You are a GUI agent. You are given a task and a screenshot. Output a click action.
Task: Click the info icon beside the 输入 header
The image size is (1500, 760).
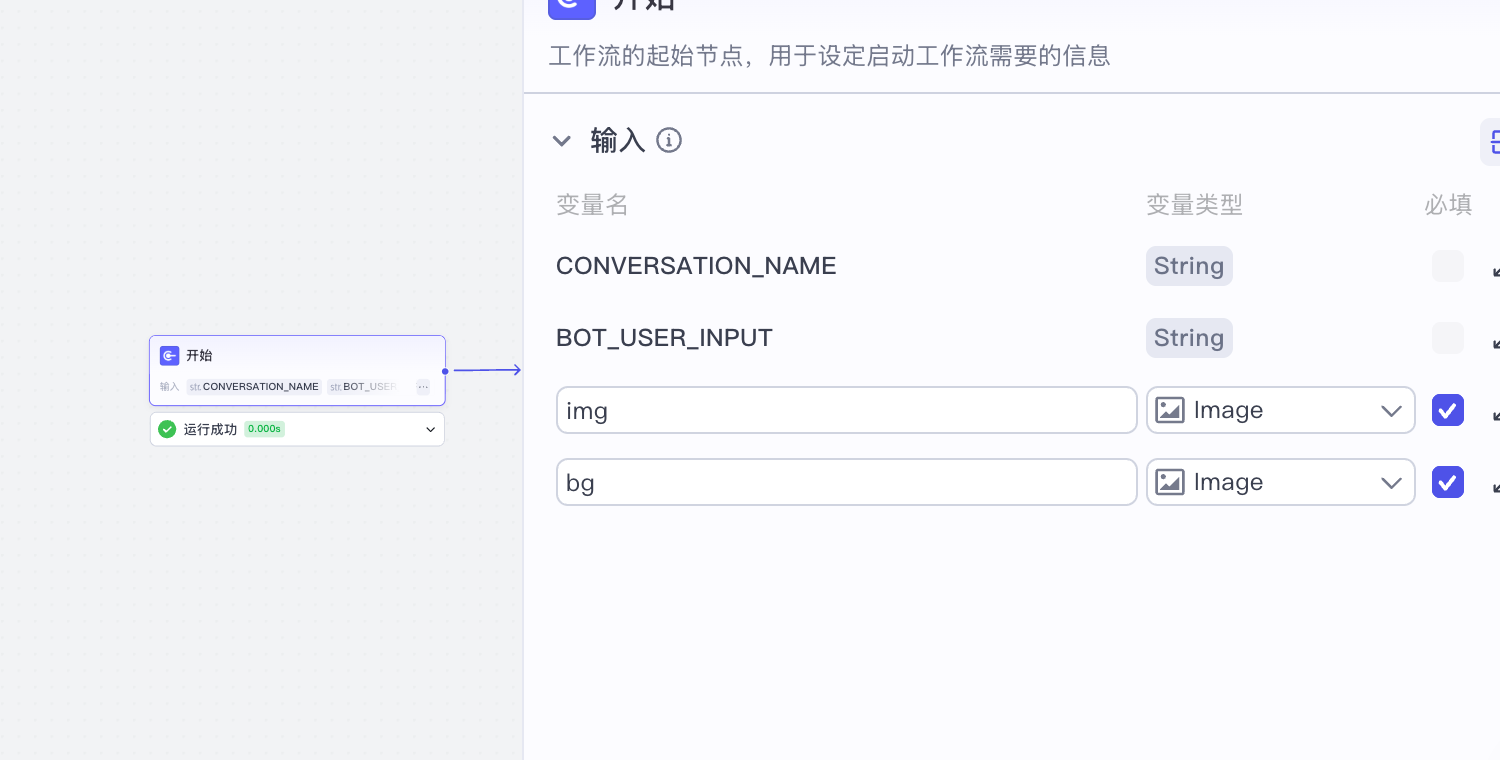669,140
